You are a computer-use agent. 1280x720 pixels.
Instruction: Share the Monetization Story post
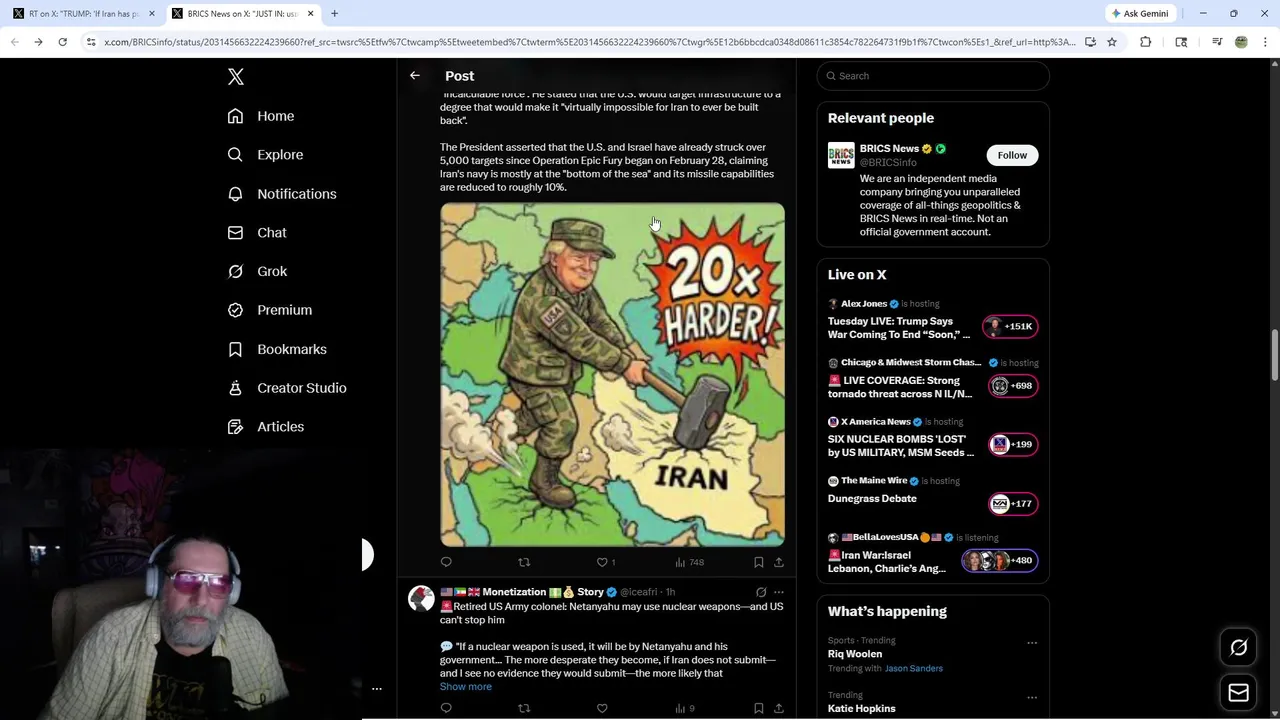pos(779,708)
